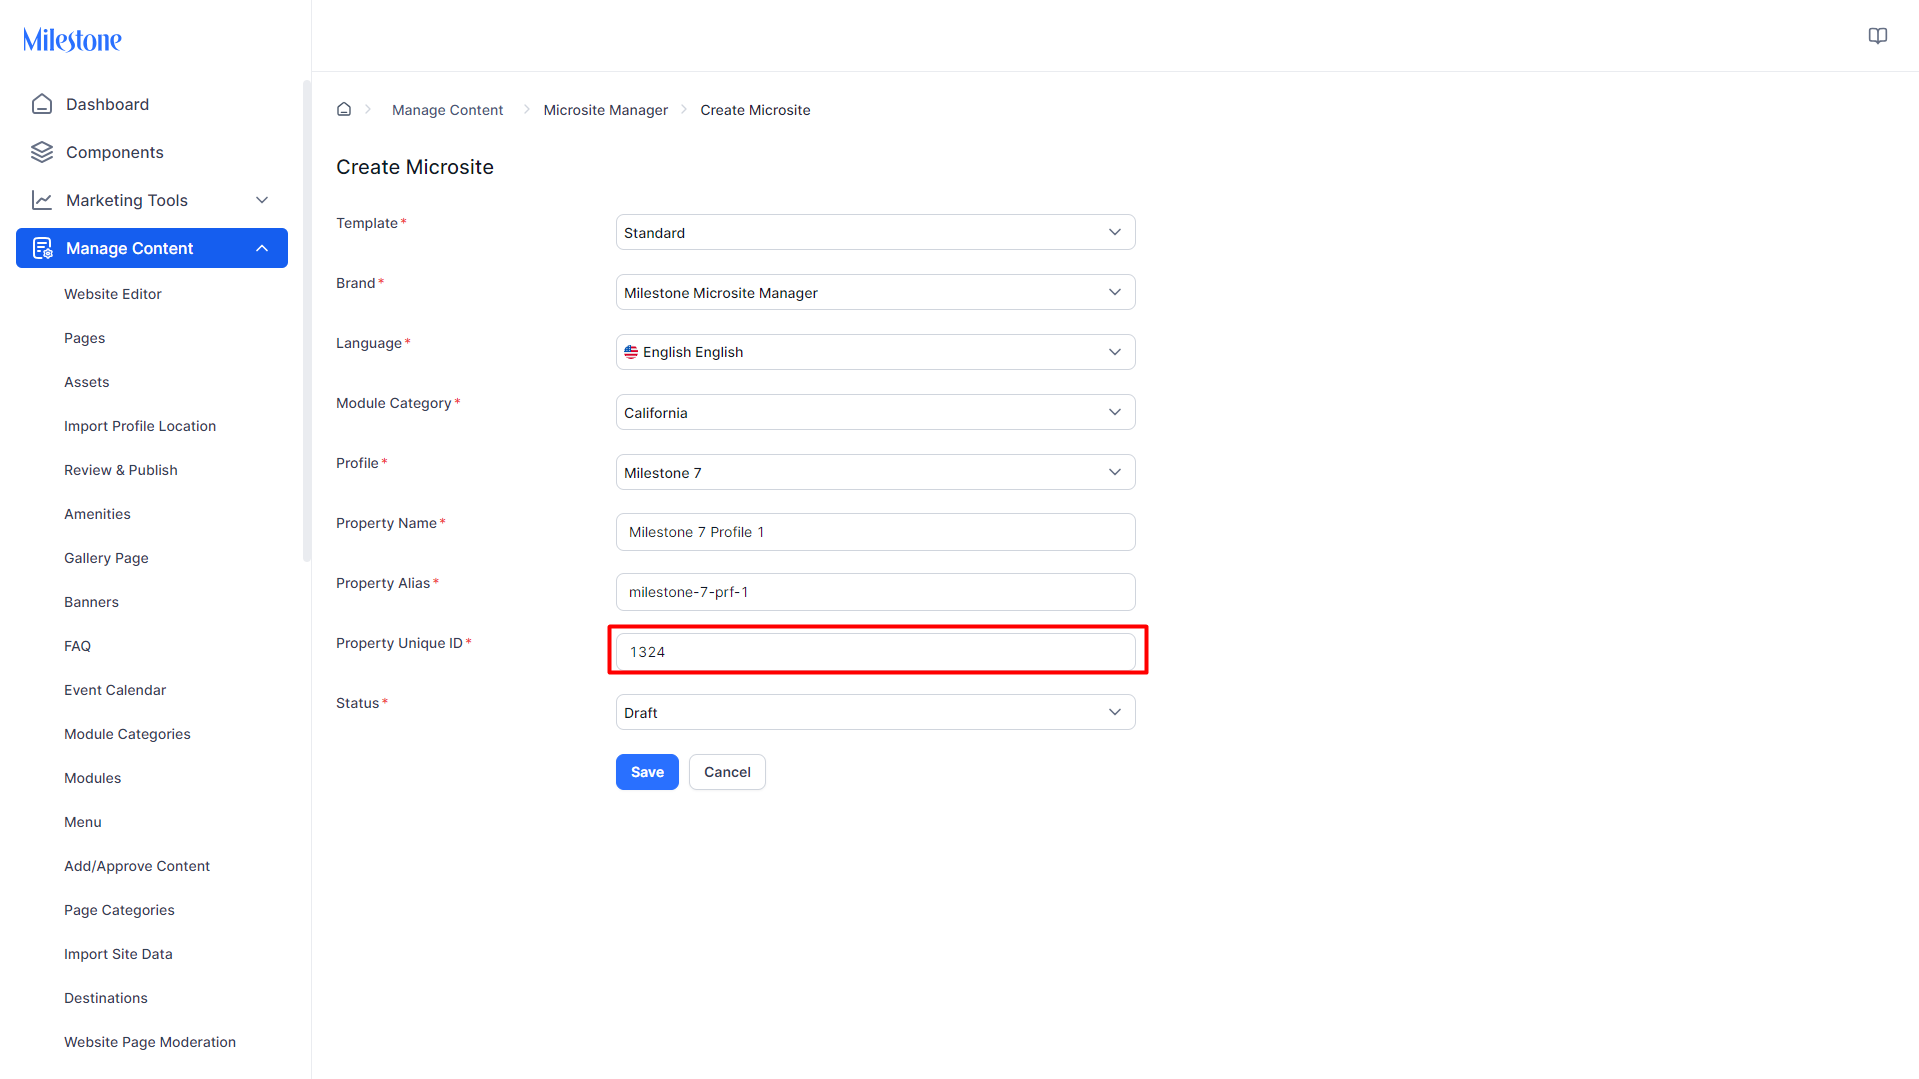Navigate to Amenities
The width and height of the screenshot is (1919, 1079).
(97, 514)
